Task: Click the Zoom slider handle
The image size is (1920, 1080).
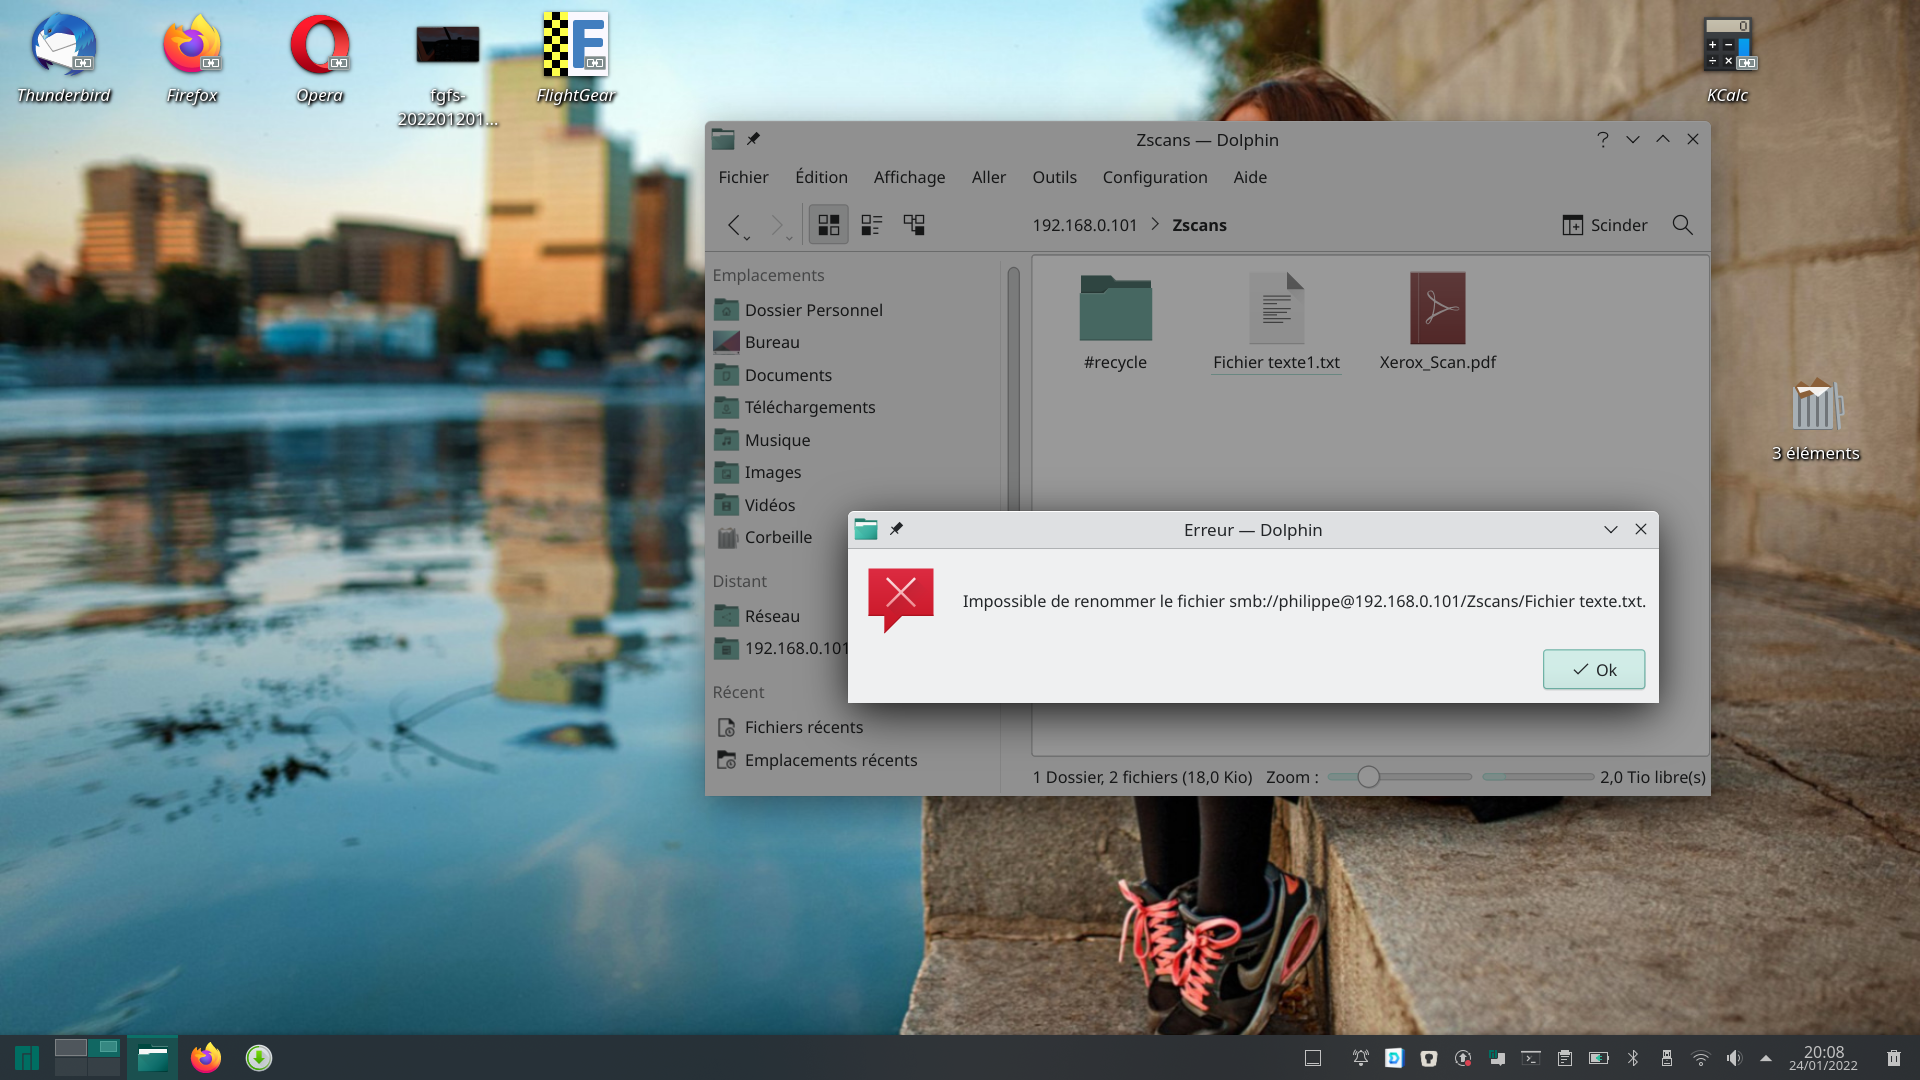Action: pyautogui.click(x=1368, y=777)
